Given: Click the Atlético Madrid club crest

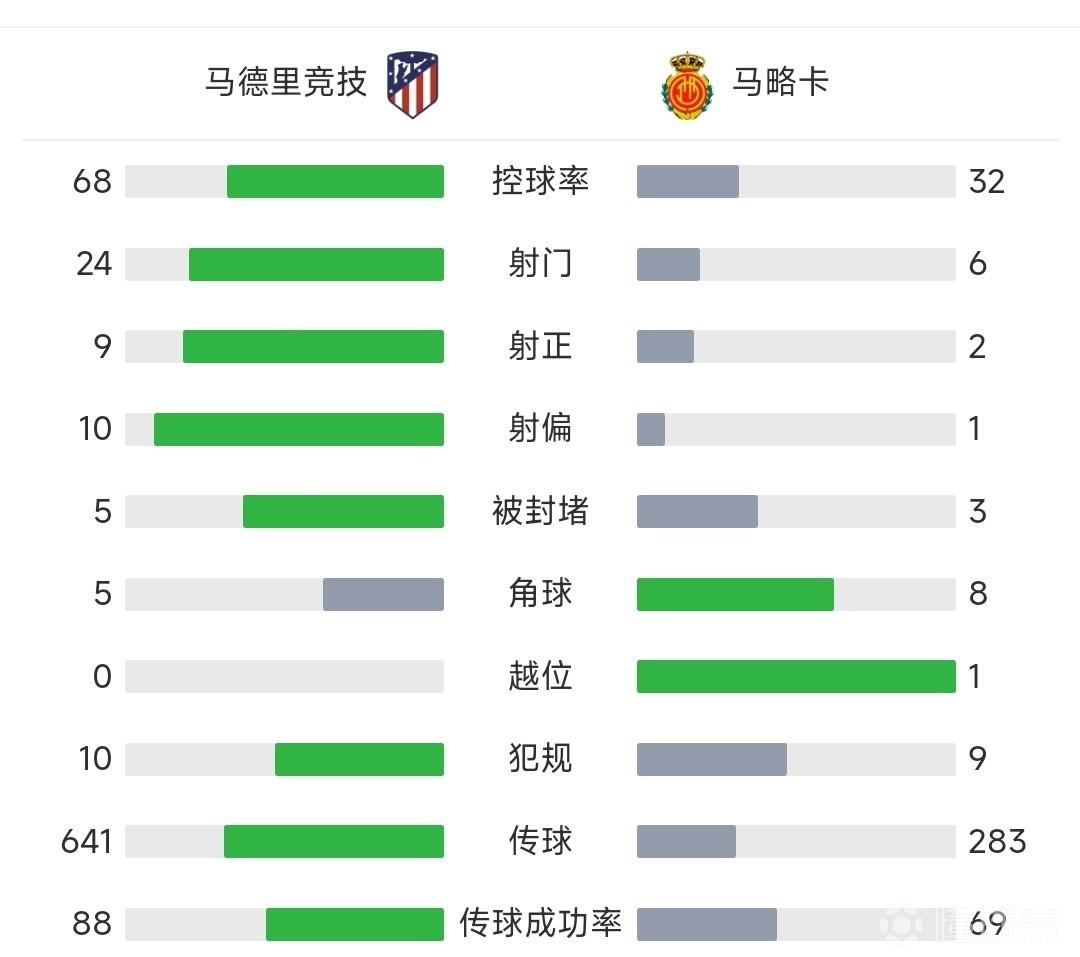Looking at the screenshot, I should point(415,84).
